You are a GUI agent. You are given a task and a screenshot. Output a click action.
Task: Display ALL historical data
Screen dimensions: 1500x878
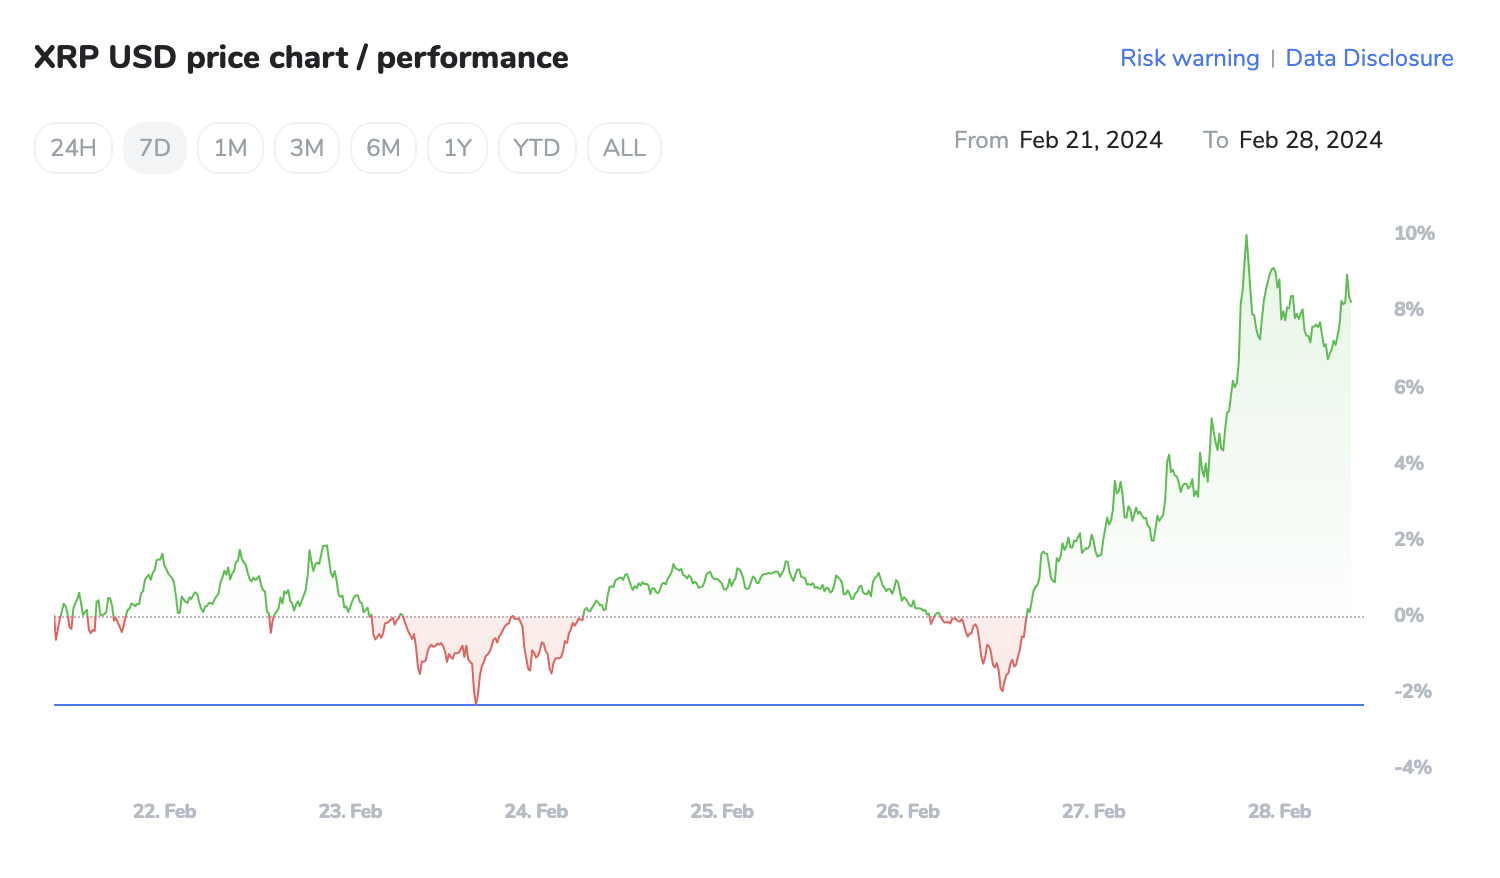(x=624, y=147)
